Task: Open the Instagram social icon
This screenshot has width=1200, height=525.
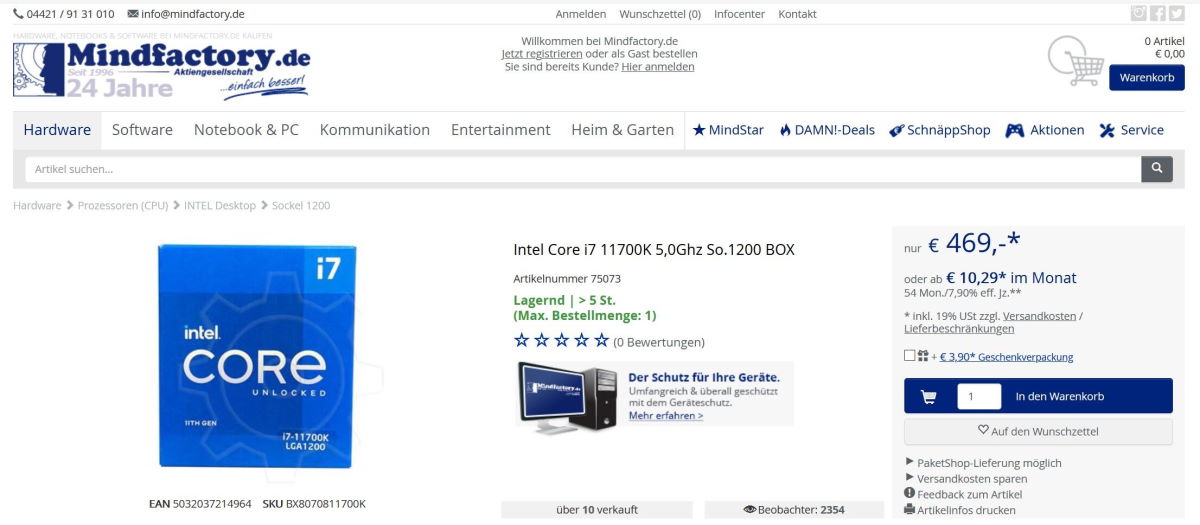Action: click(x=1138, y=13)
